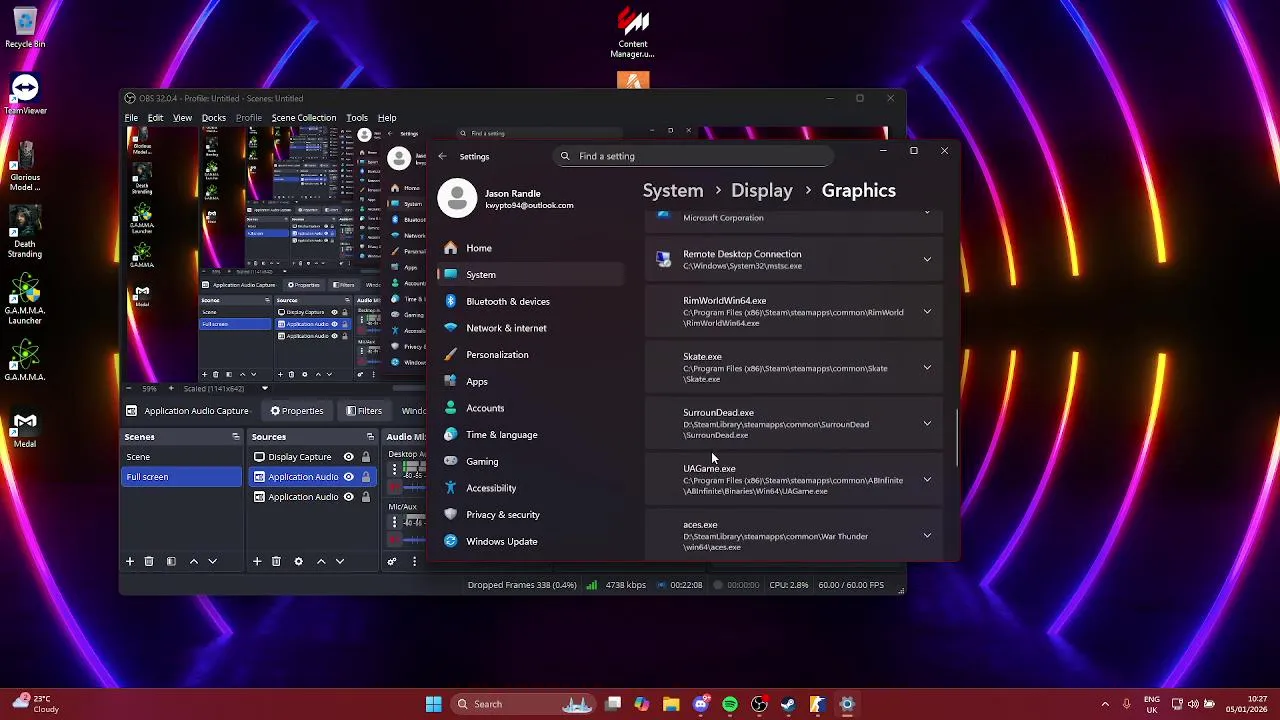Open Content Manager desktop shortcut

point(632,32)
